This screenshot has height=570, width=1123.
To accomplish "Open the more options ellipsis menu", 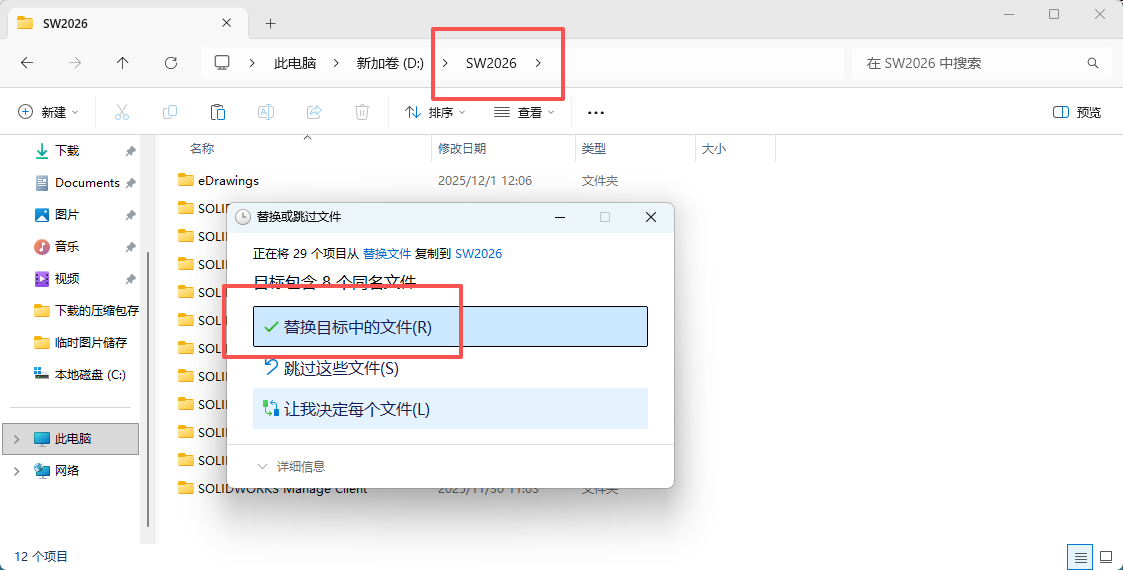I will (596, 112).
